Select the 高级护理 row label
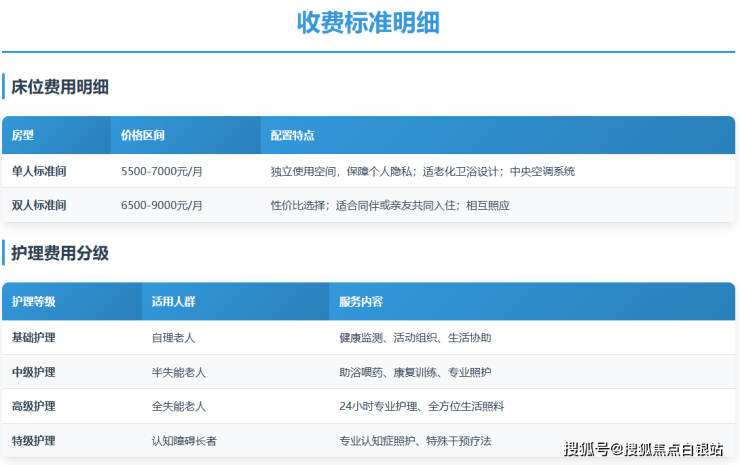This screenshot has width=740, height=465. tap(34, 406)
